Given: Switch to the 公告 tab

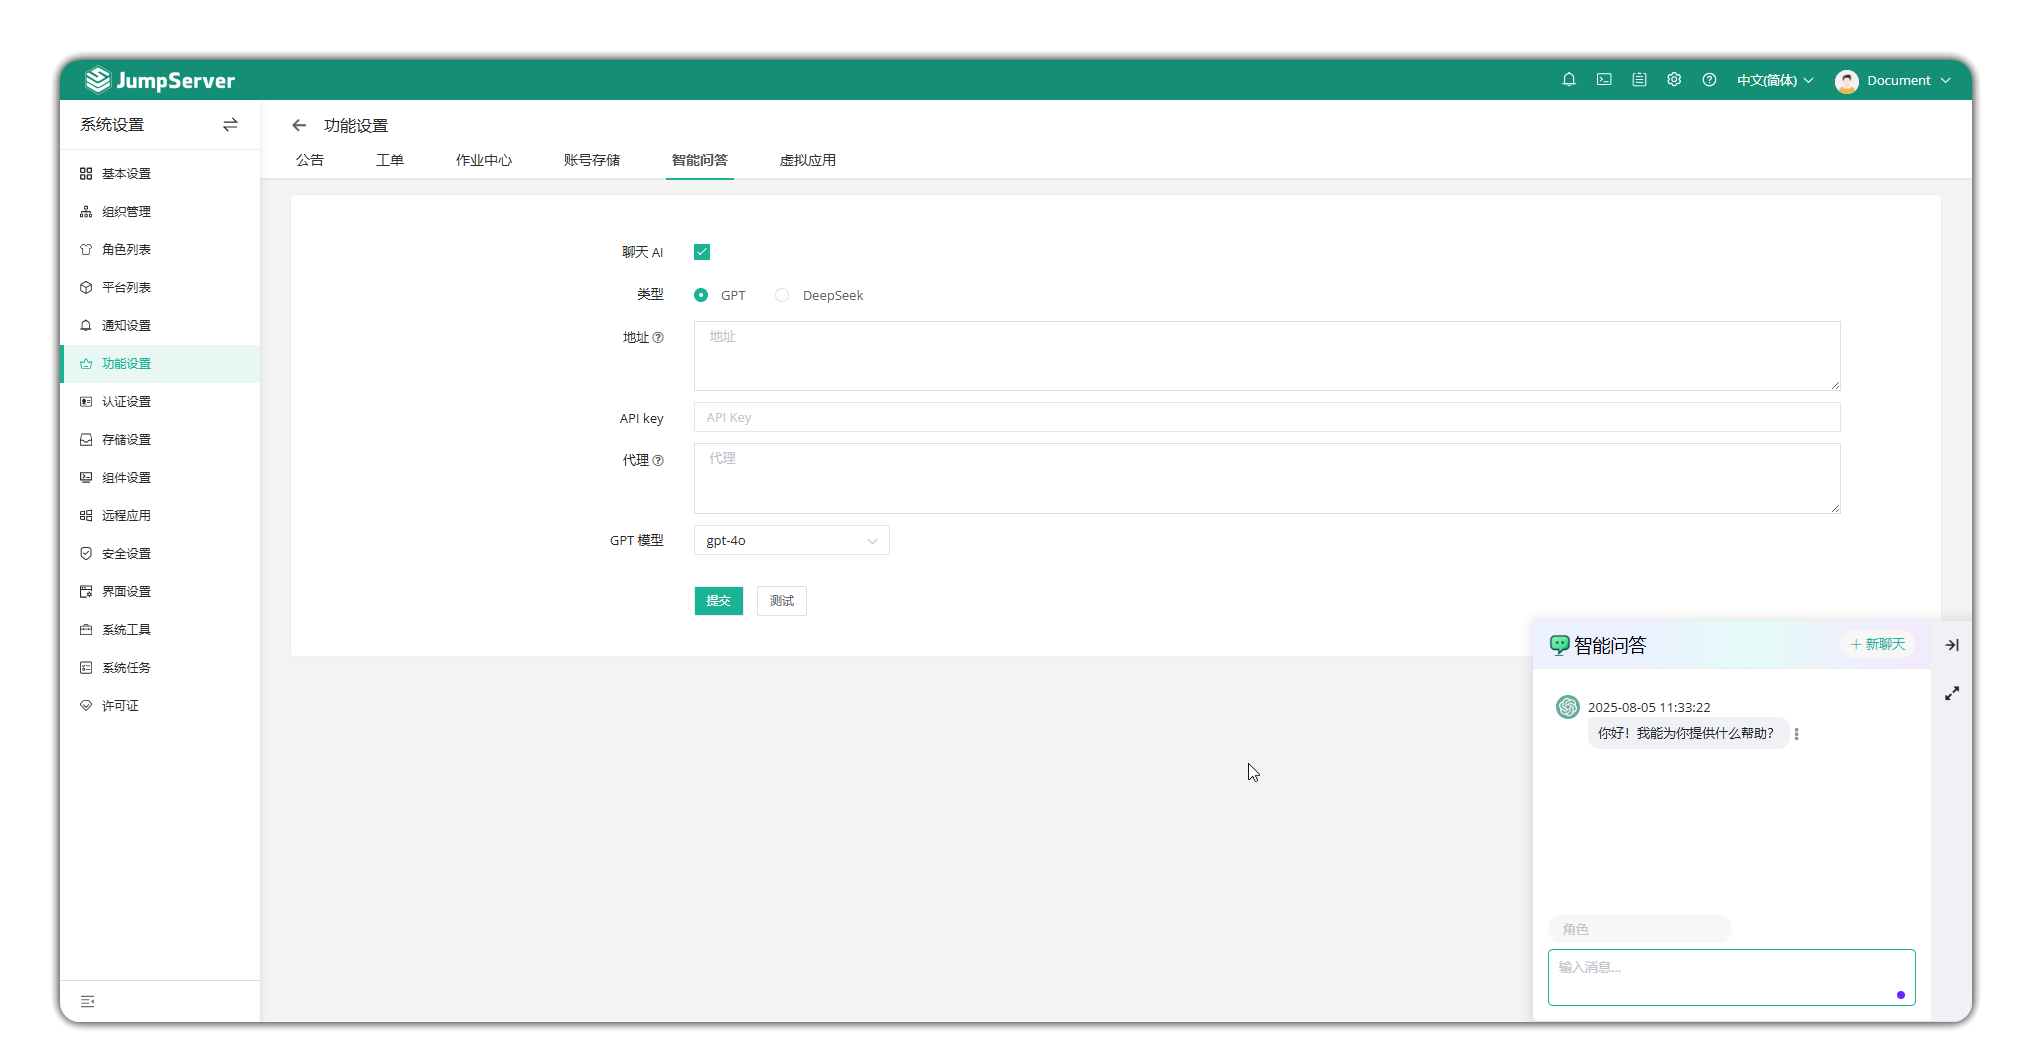Looking at the screenshot, I should point(310,160).
